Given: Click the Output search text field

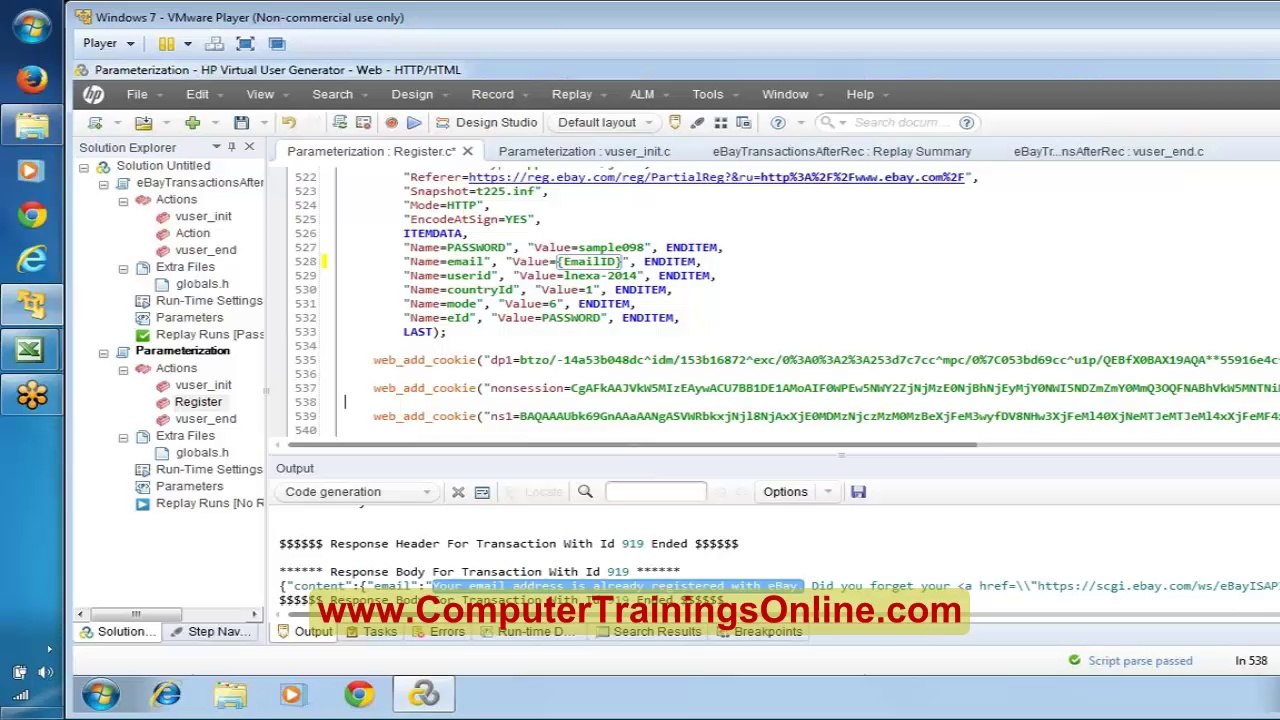Looking at the screenshot, I should point(655,492).
